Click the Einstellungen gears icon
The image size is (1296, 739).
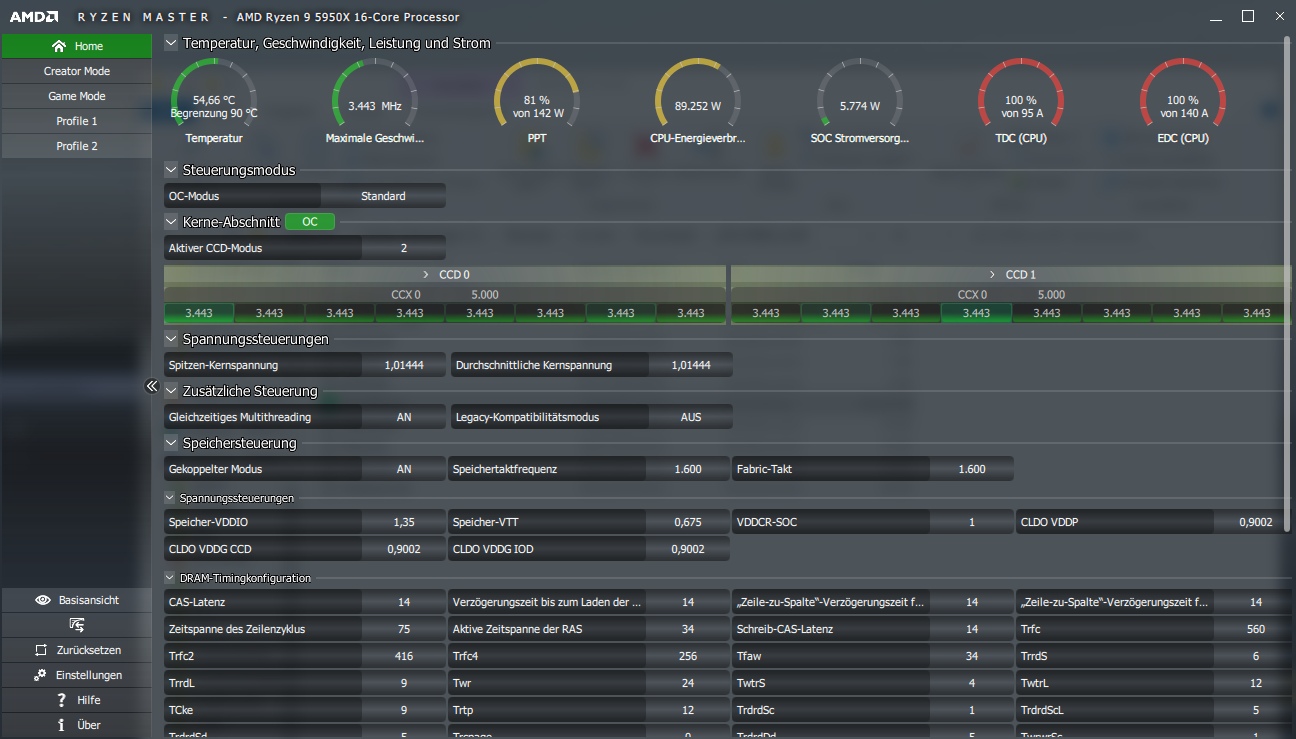coord(40,675)
